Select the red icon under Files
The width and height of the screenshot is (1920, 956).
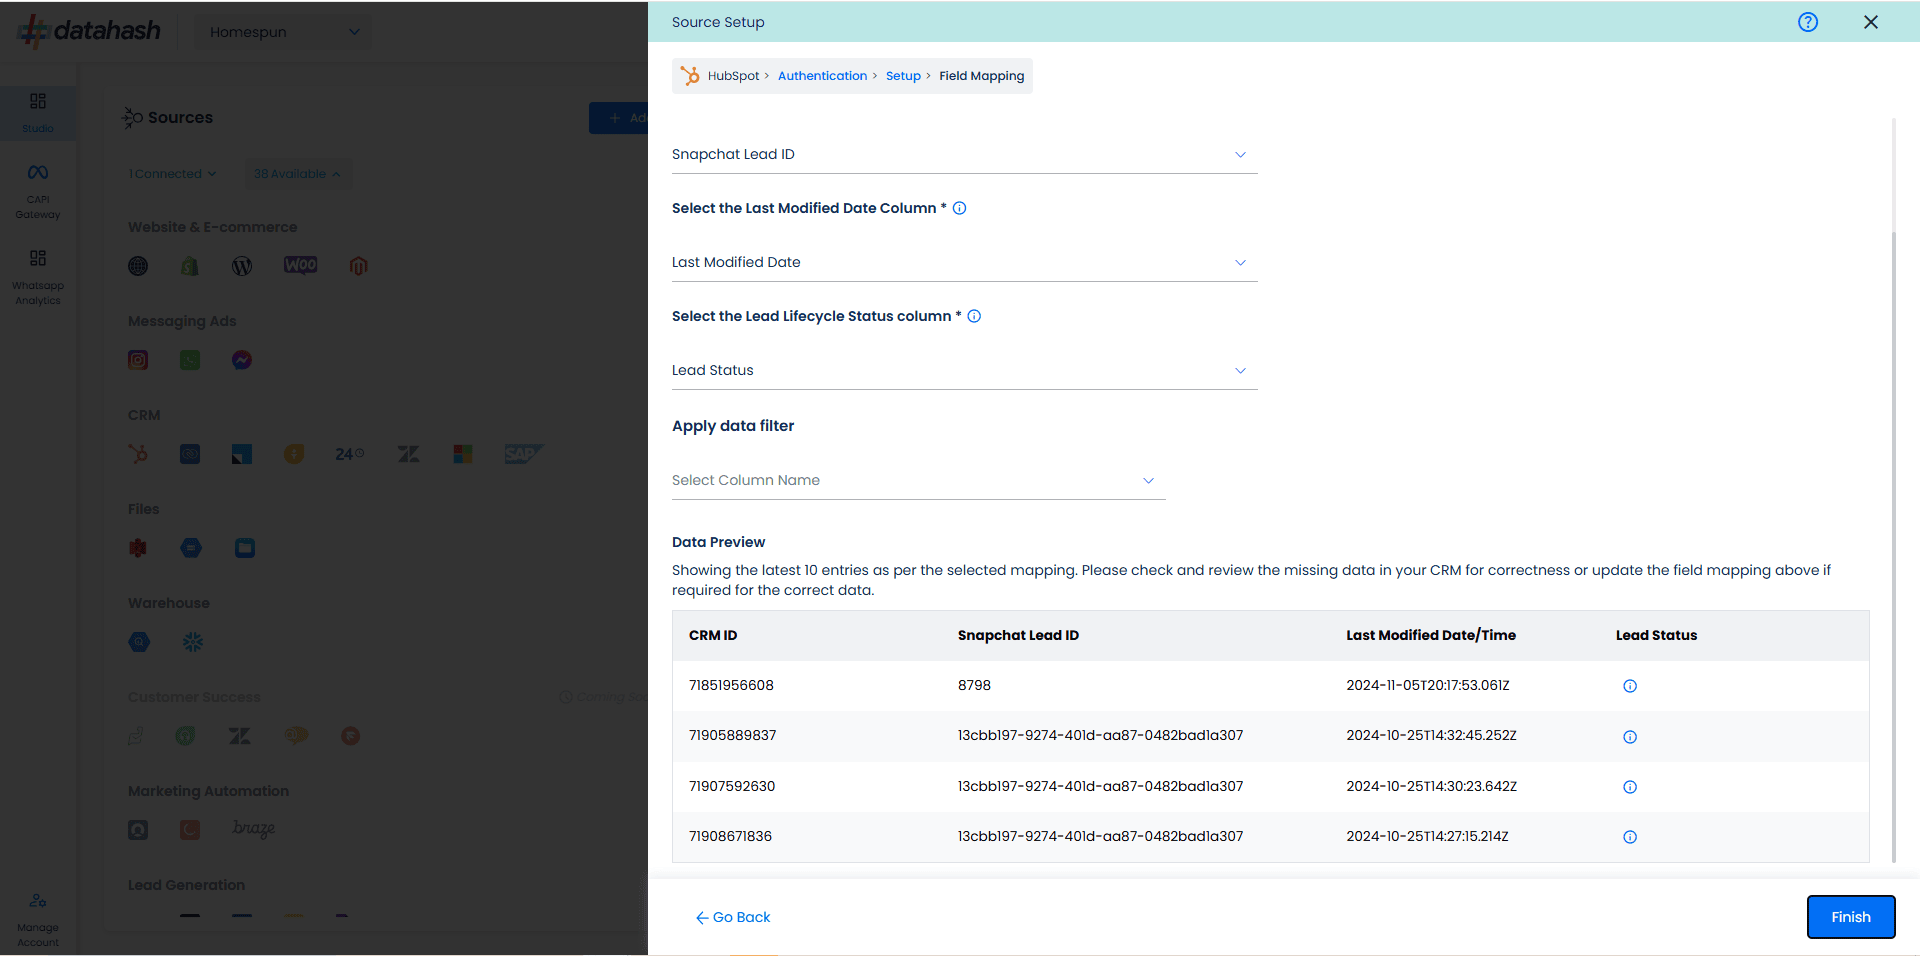click(138, 548)
